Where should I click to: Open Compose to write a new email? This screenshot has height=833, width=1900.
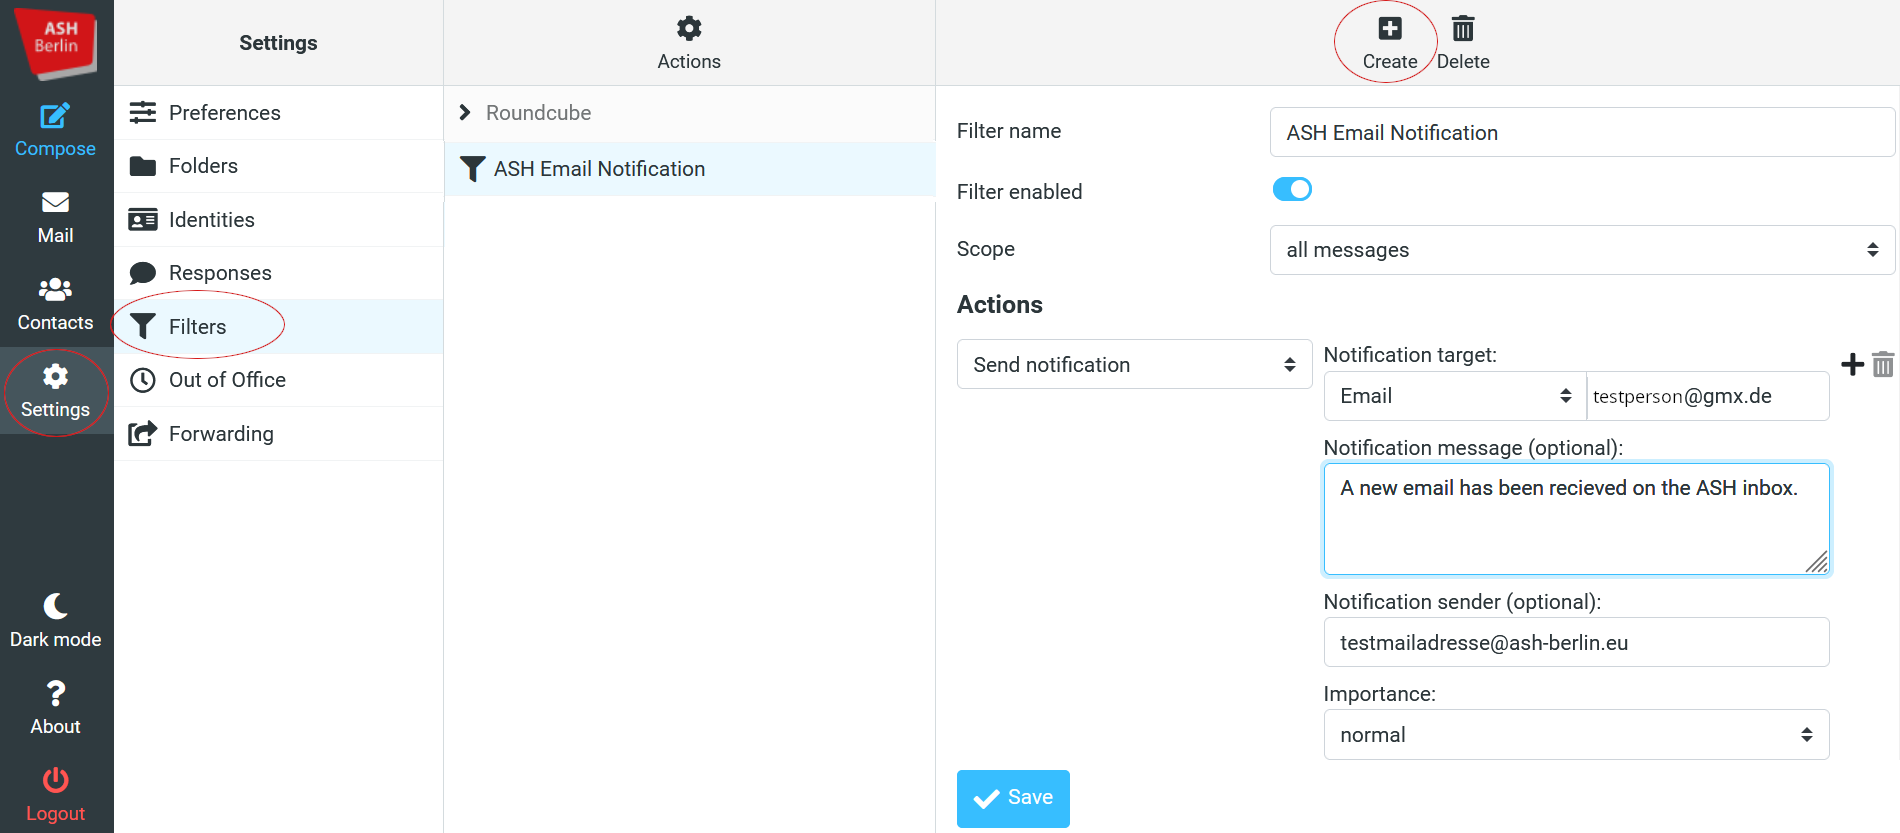(x=56, y=130)
